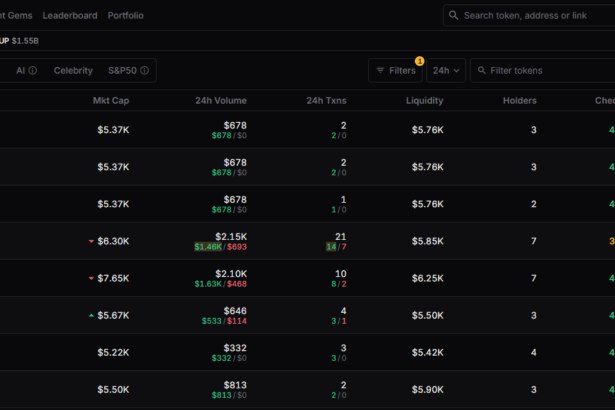
Task: Click the search magnifier icon in top bar
Action: (x=453, y=15)
